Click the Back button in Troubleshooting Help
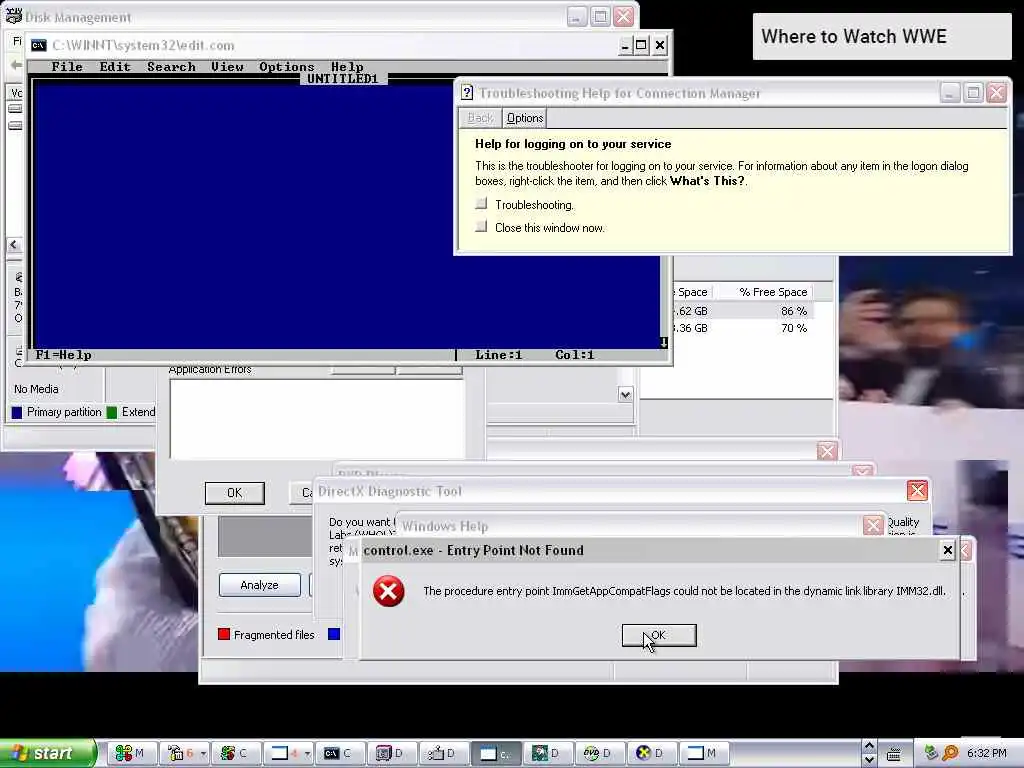 click(x=480, y=118)
